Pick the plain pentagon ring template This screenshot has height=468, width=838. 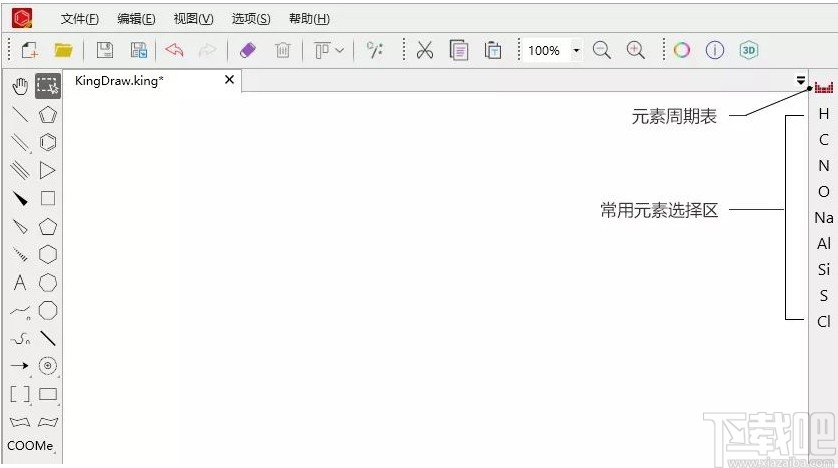(48, 227)
